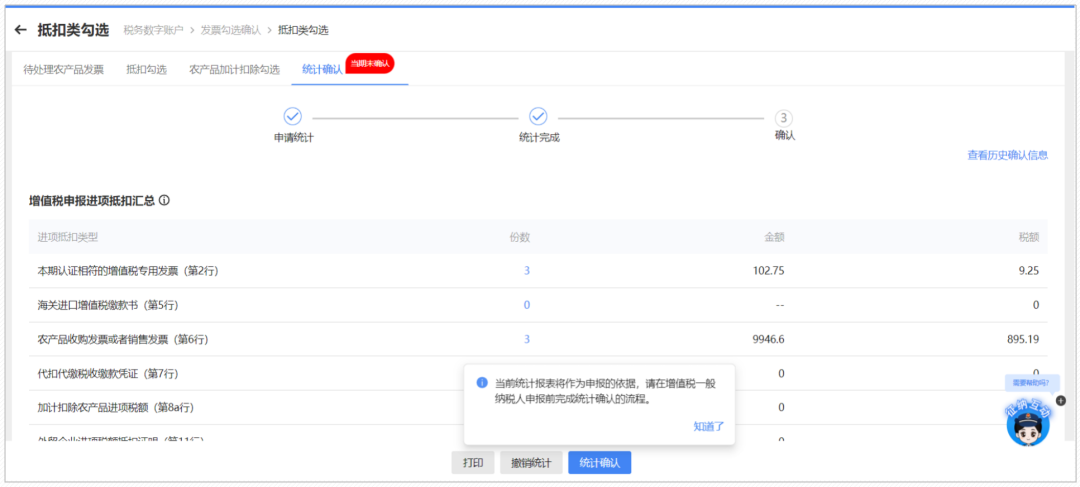Viewport: 1080px width, 487px height.
Task: Select the 统计确认 tab
Action: (322, 70)
